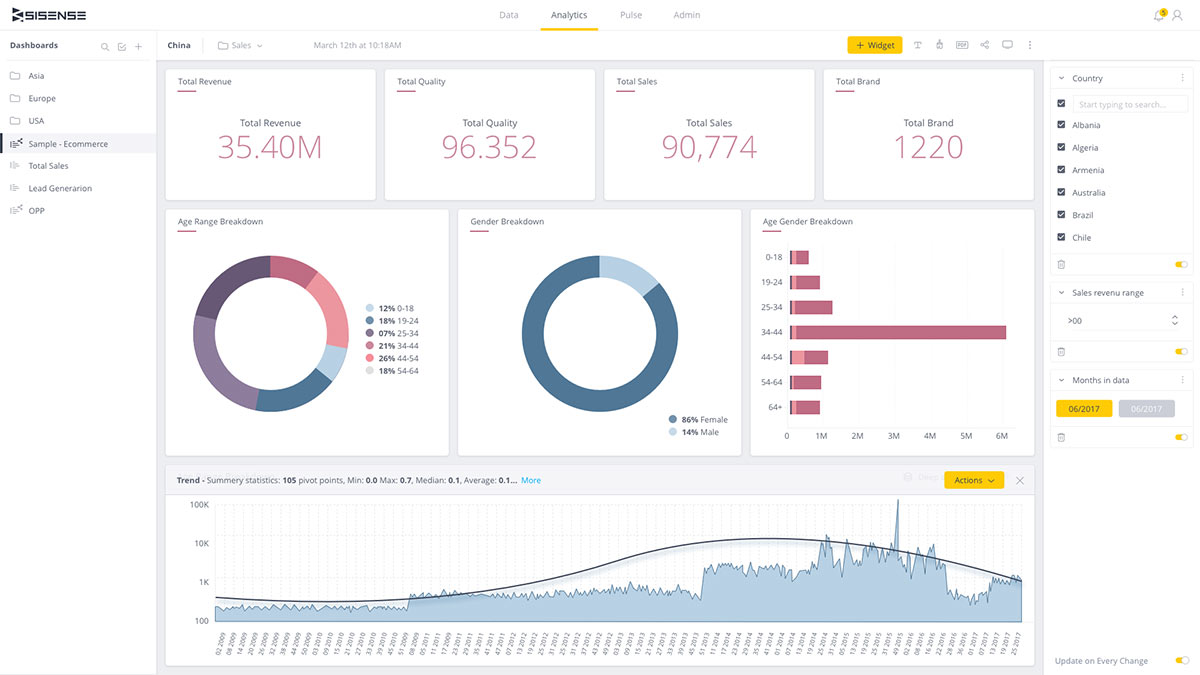Click the More link in the Trend statistics
Viewport: 1200px width, 675px height.
coord(530,480)
